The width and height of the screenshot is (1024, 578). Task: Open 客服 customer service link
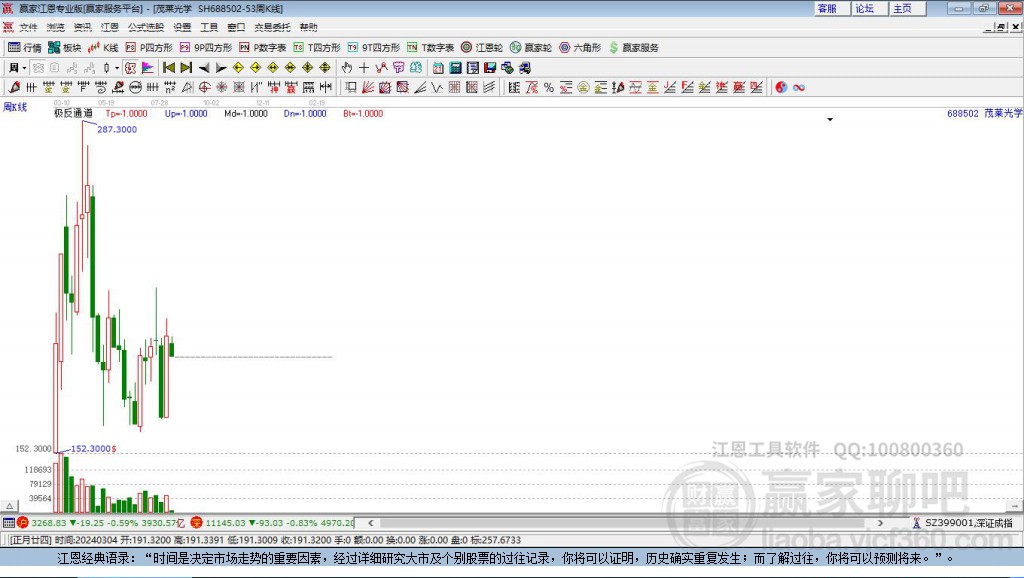click(x=832, y=8)
